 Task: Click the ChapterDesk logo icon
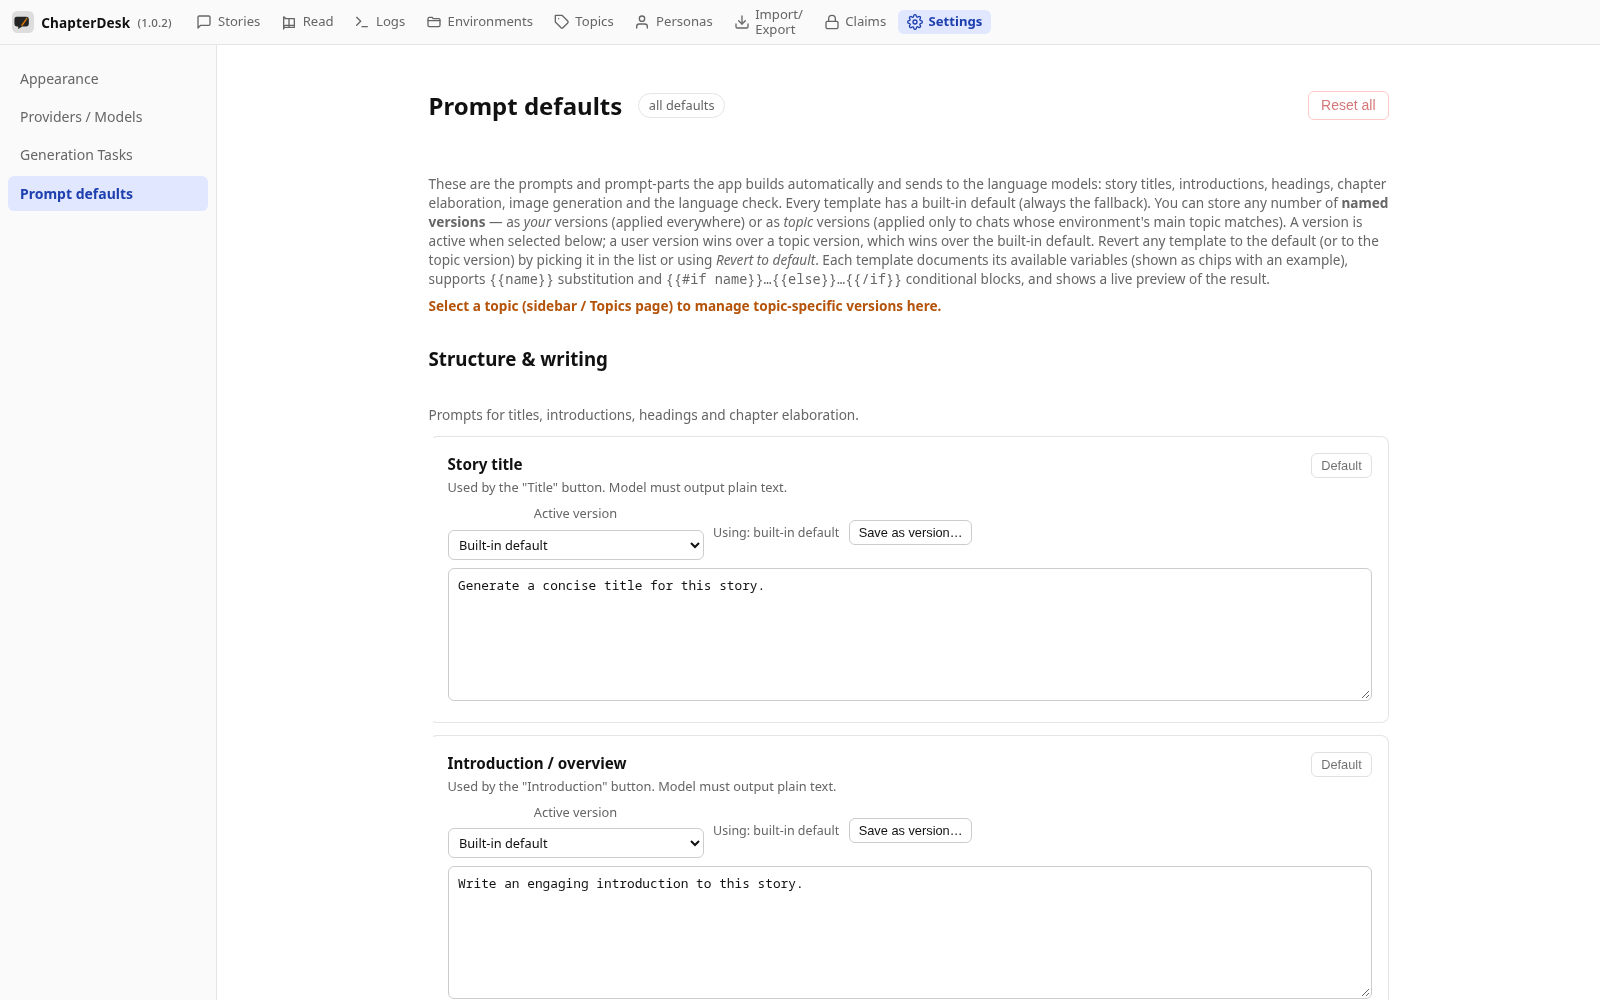(22, 22)
